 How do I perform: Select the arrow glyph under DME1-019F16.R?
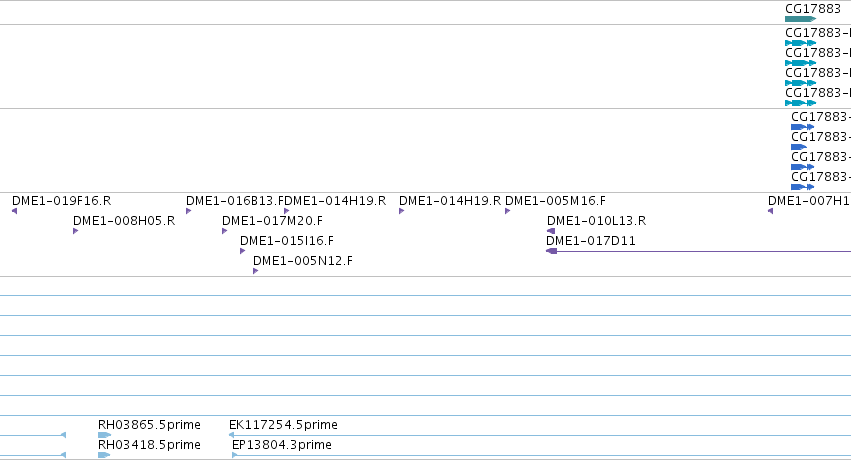(15, 211)
